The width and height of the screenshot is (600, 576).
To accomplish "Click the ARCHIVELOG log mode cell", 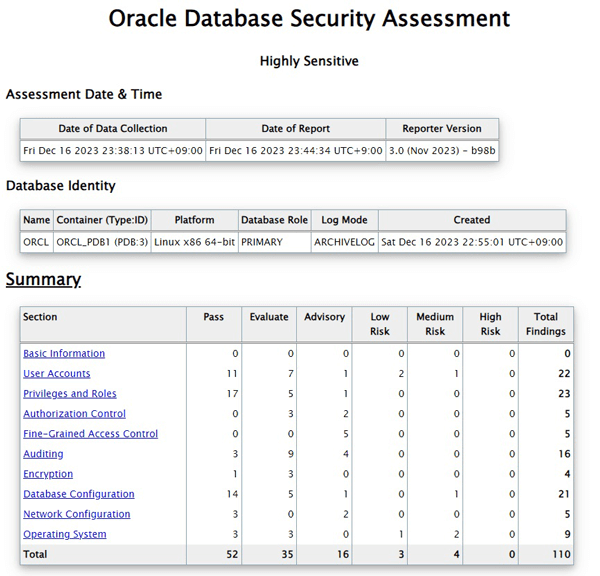I will [x=344, y=242].
